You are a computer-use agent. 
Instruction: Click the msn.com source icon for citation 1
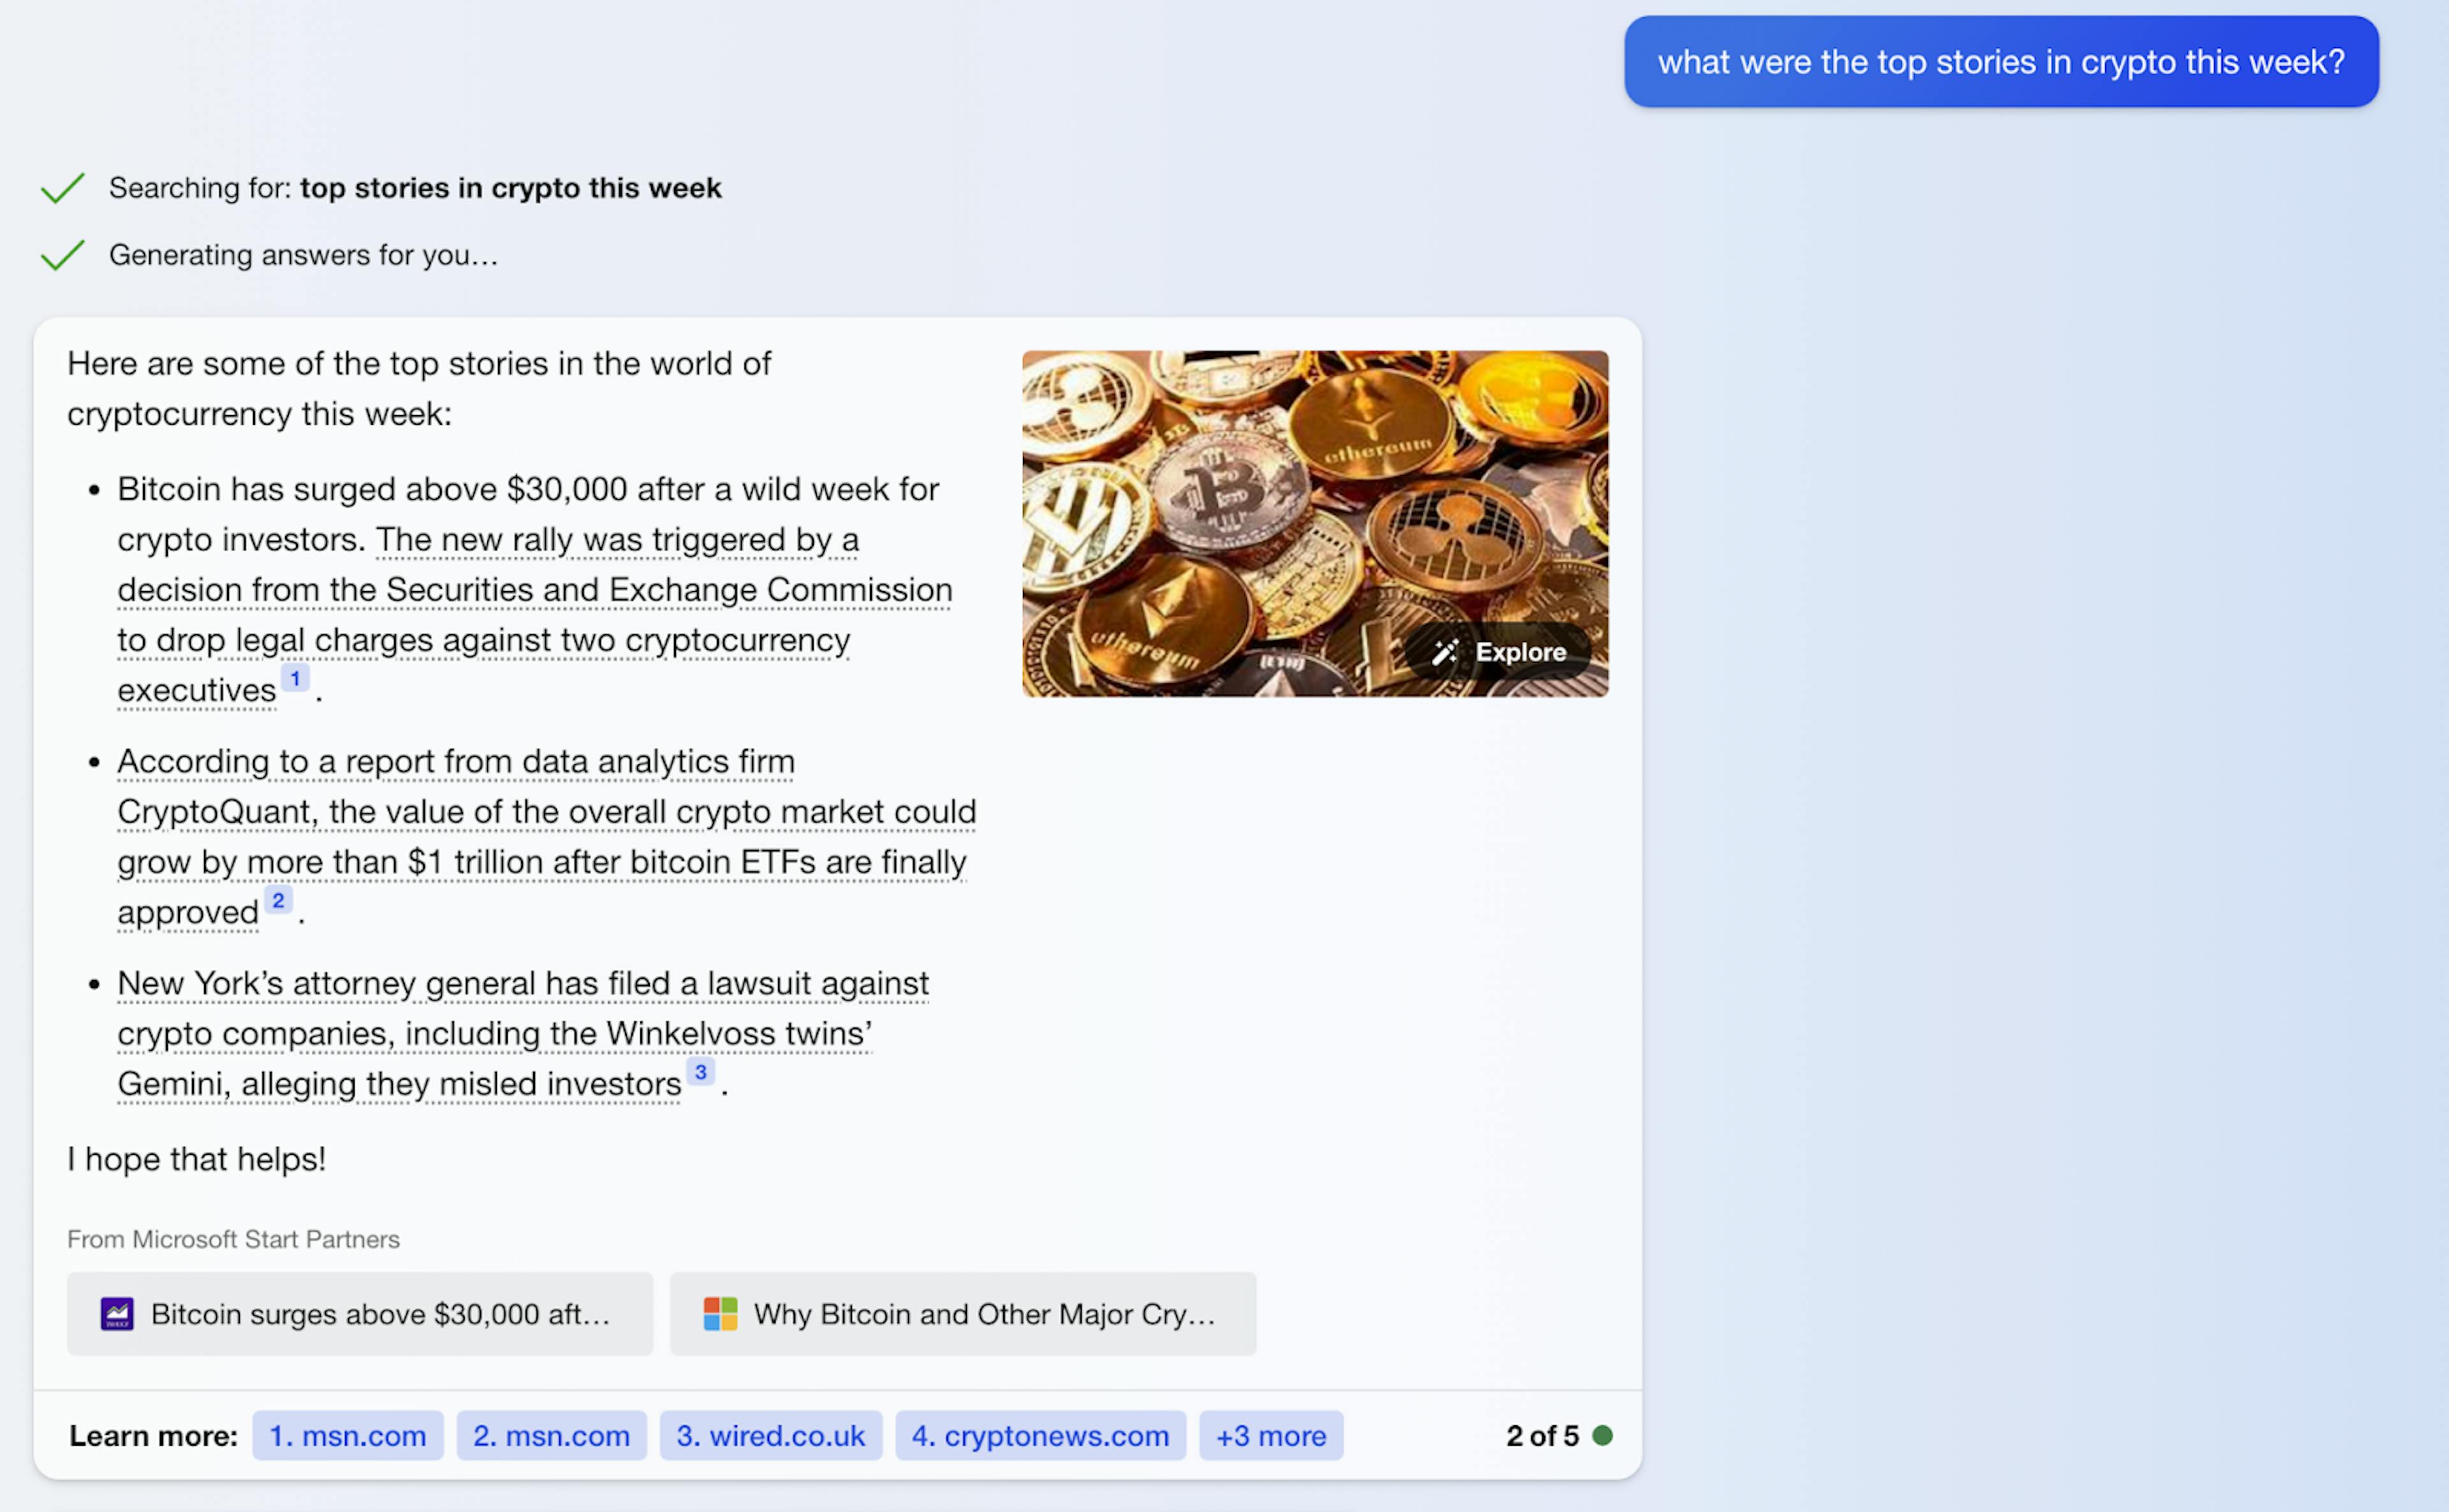coord(344,1434)
